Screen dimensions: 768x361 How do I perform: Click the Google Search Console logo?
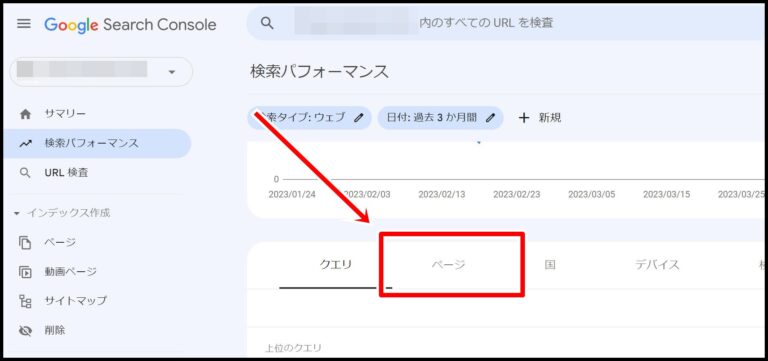pyautogui.click(x=130, y=24)
